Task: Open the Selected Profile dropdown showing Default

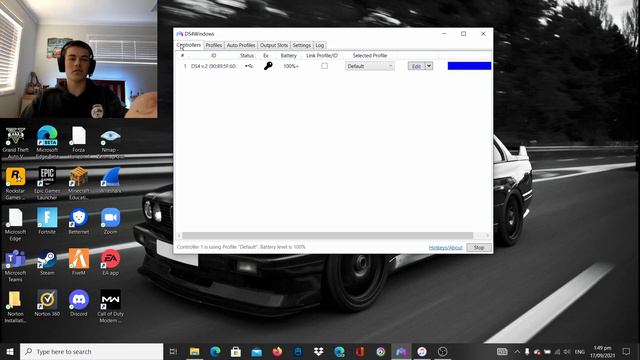Action: tap(370, 66)
